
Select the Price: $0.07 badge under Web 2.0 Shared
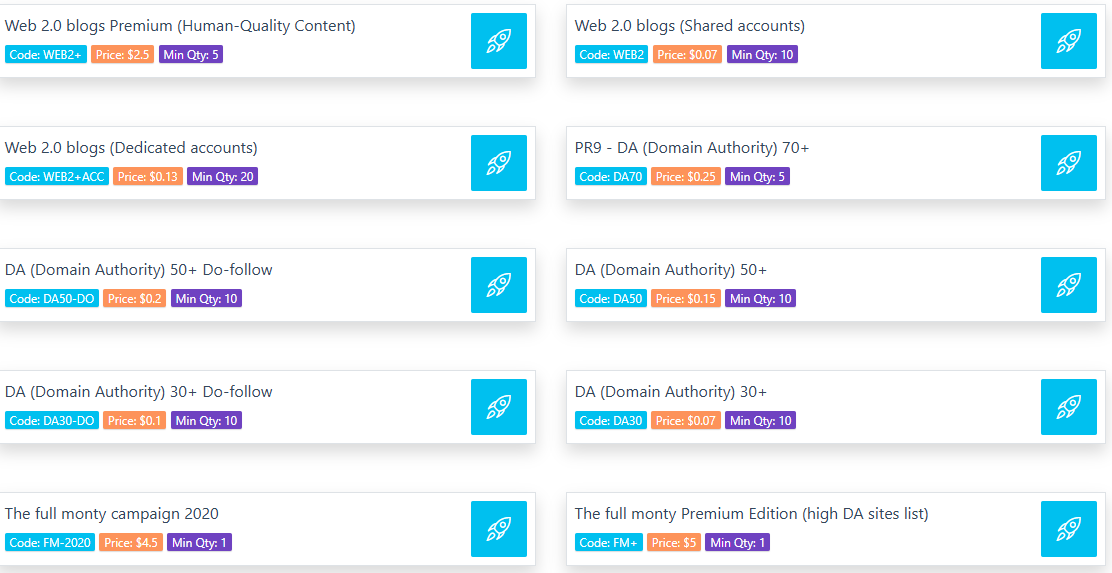(x=687, y=55)
